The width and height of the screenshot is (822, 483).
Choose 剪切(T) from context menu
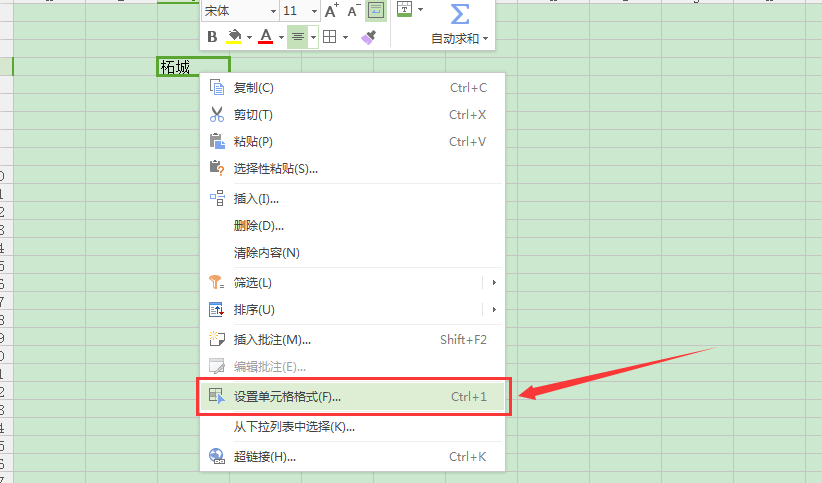click(x=352, y=115)
